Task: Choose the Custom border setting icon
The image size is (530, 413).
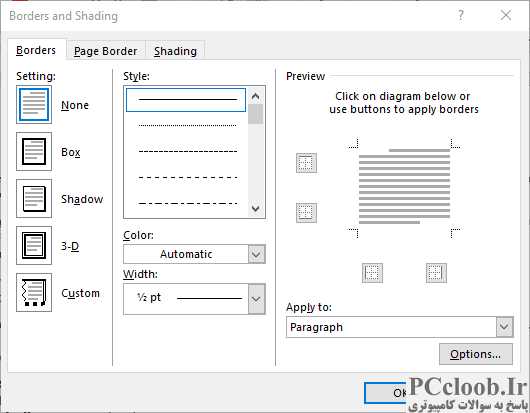Action: click(34, 292)
